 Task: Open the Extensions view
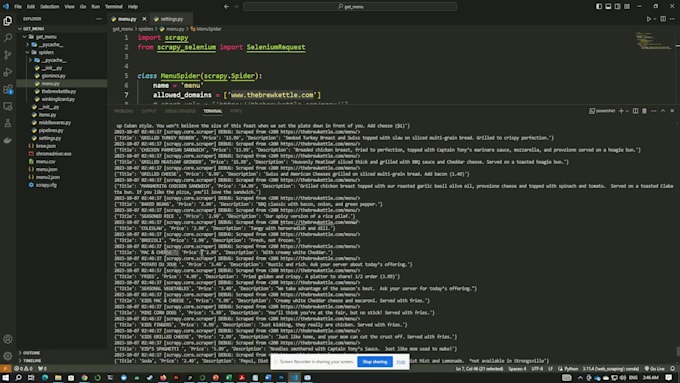[7, 89]
